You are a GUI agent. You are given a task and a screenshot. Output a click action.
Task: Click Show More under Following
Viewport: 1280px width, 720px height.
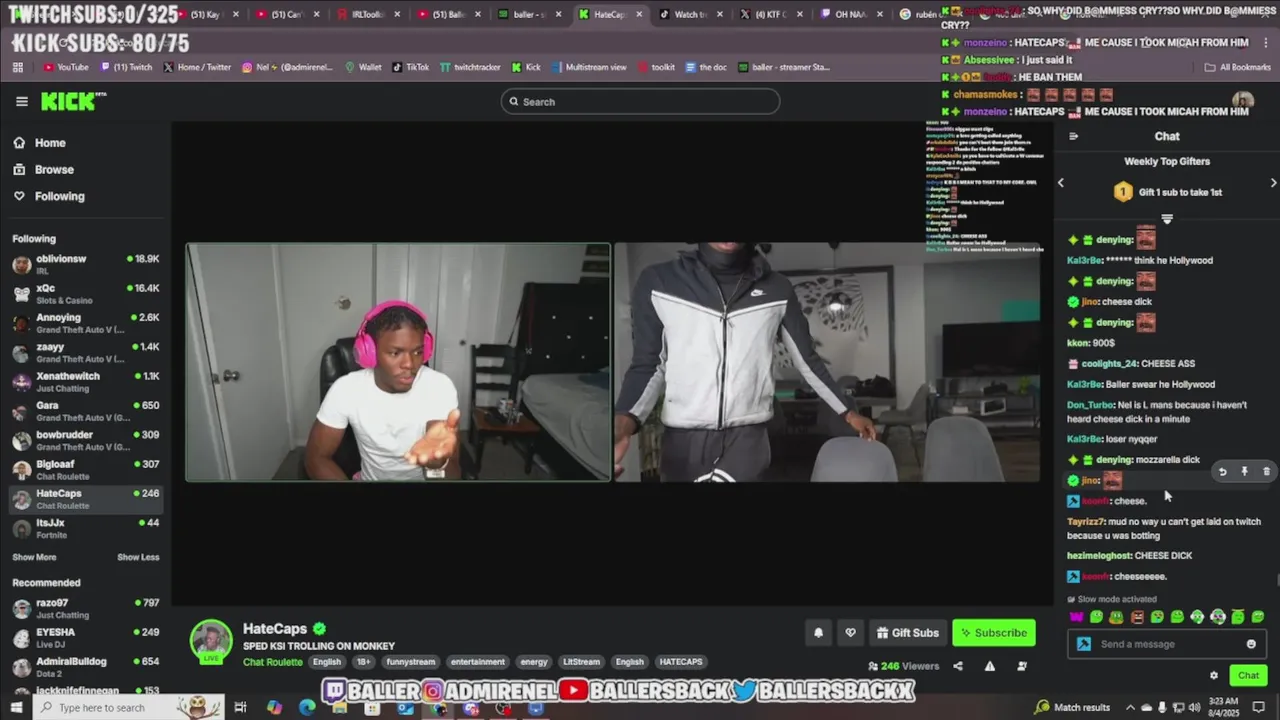[34, 557]
